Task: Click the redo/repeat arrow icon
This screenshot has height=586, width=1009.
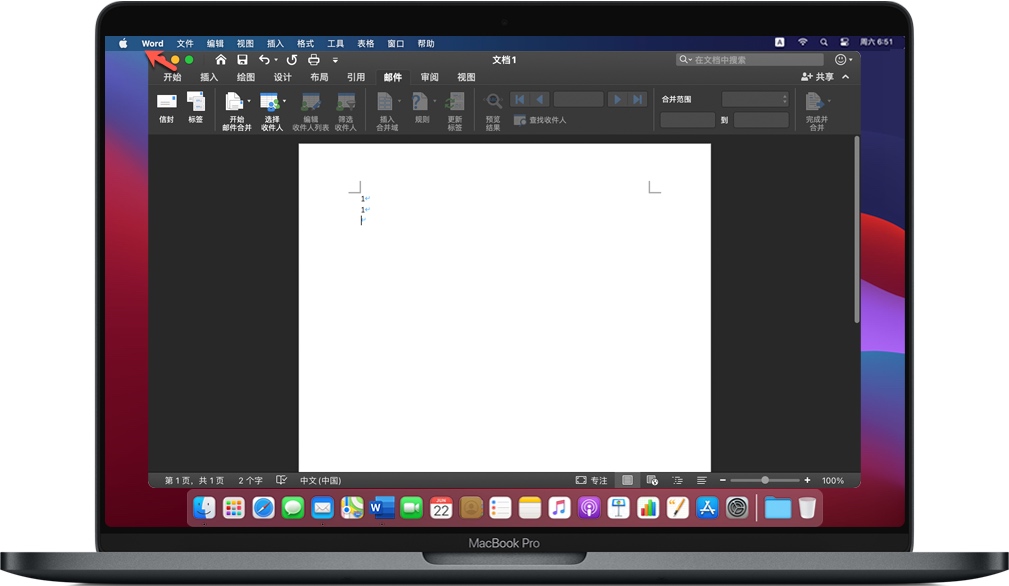Action: pyautogui.click(x=292, y=60)
